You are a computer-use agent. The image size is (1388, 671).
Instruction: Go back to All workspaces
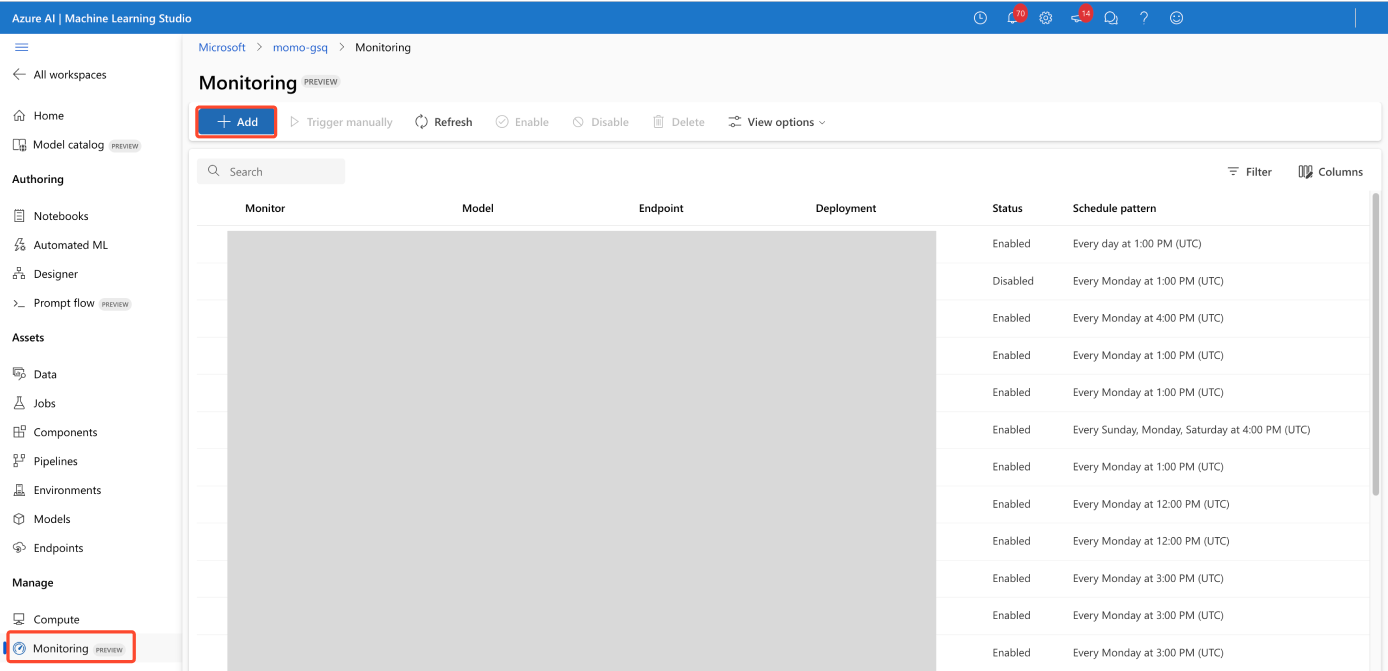(x=69, y=75)
